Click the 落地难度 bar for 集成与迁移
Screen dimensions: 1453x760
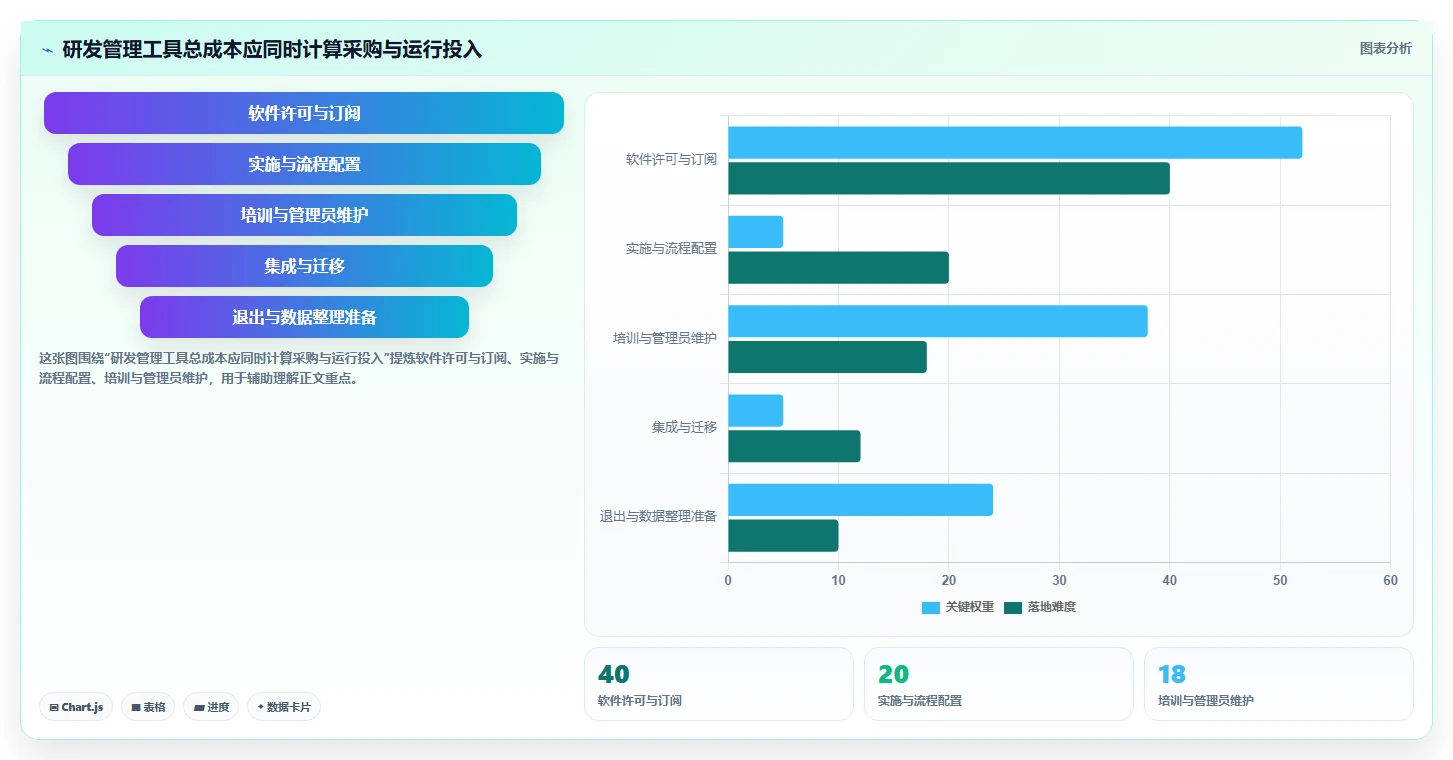point(794,446)
